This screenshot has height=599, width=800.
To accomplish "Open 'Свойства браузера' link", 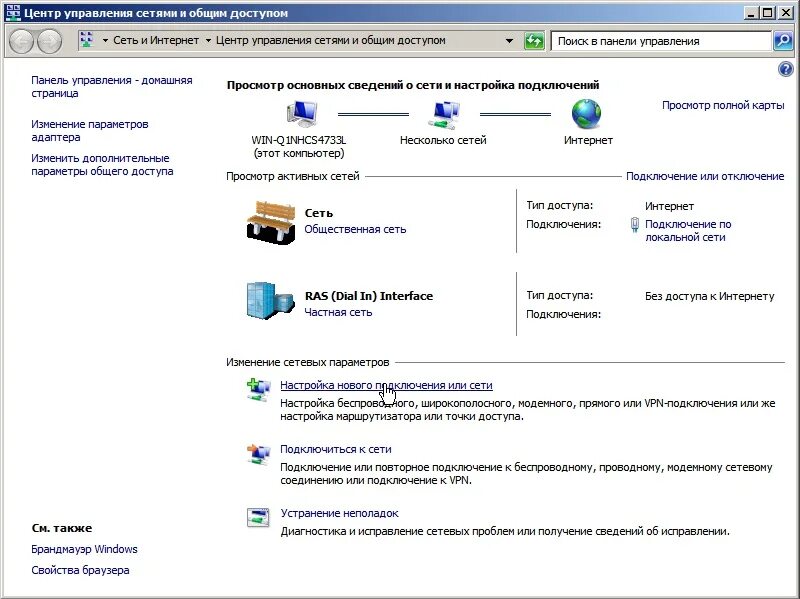I will point(80,570).
